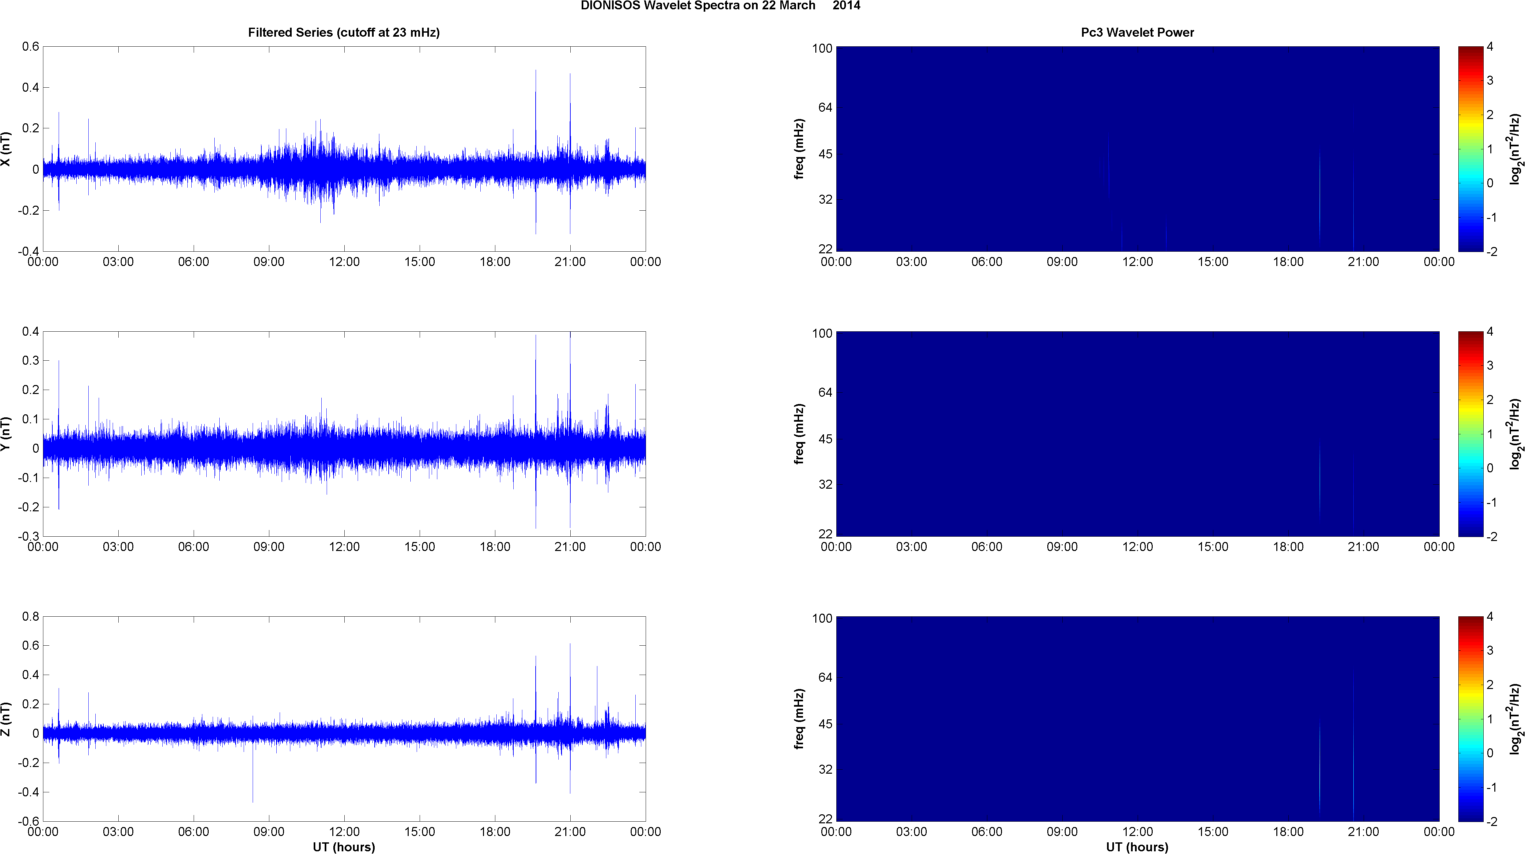Click 18:00 tick under bottom spectrogram

coord(1288,832)
